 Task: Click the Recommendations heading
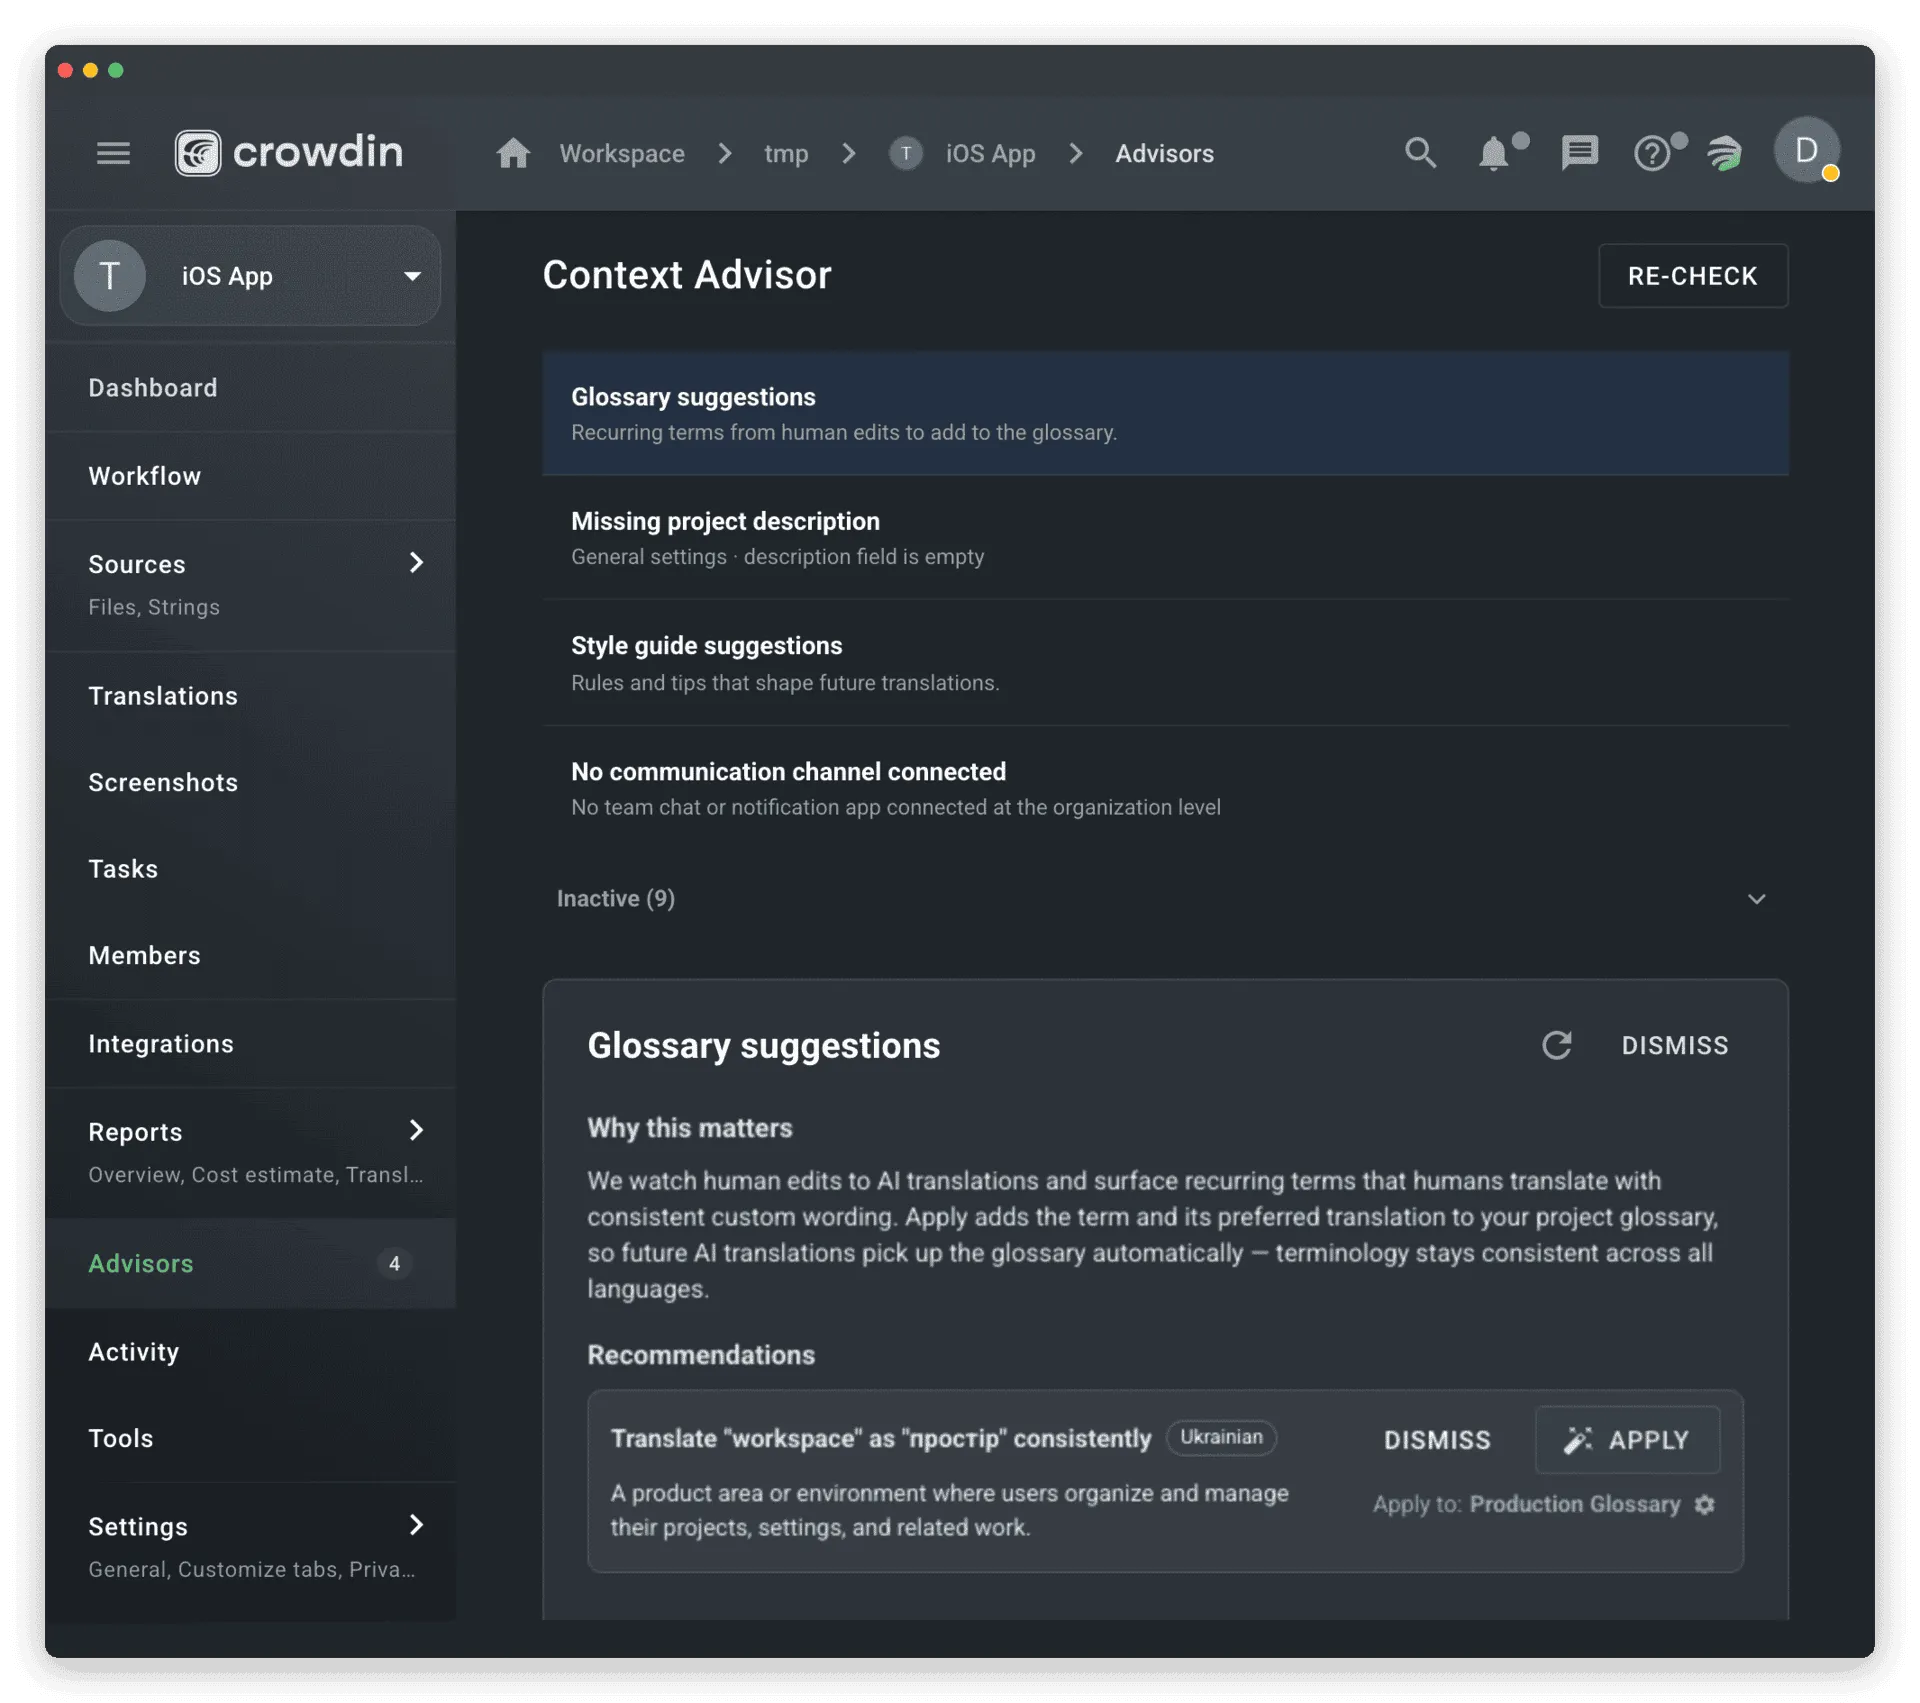tap(701, 1355)
